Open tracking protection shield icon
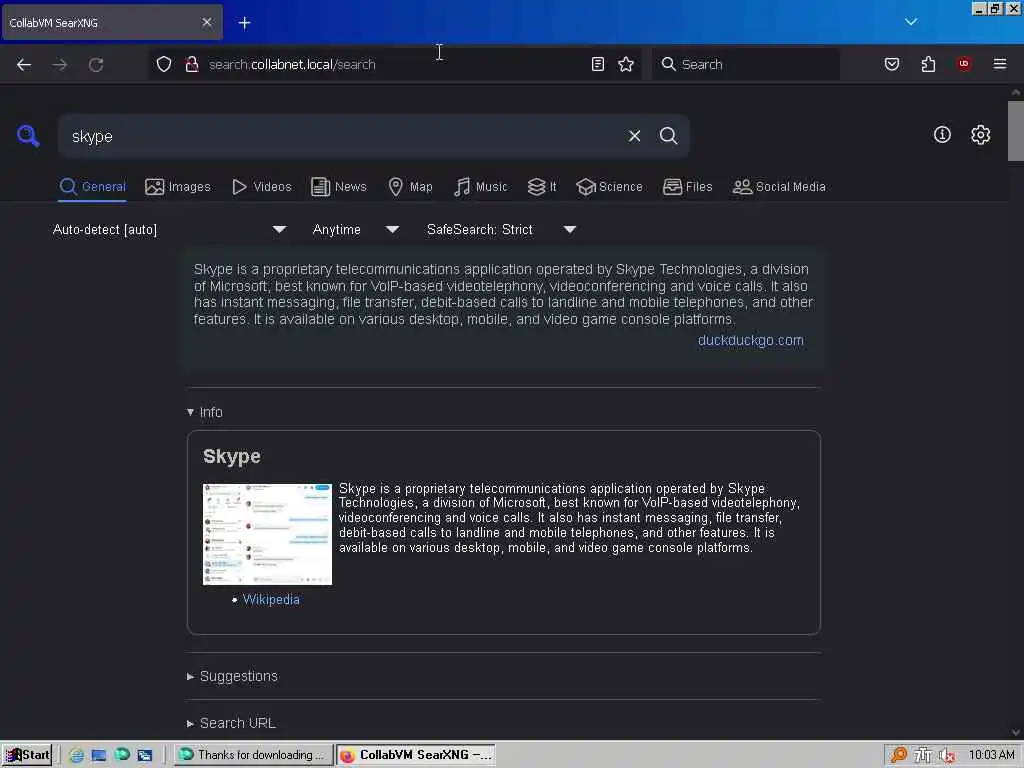The width and height of the screenshot is (1024, 768). [x=164, y=64]
